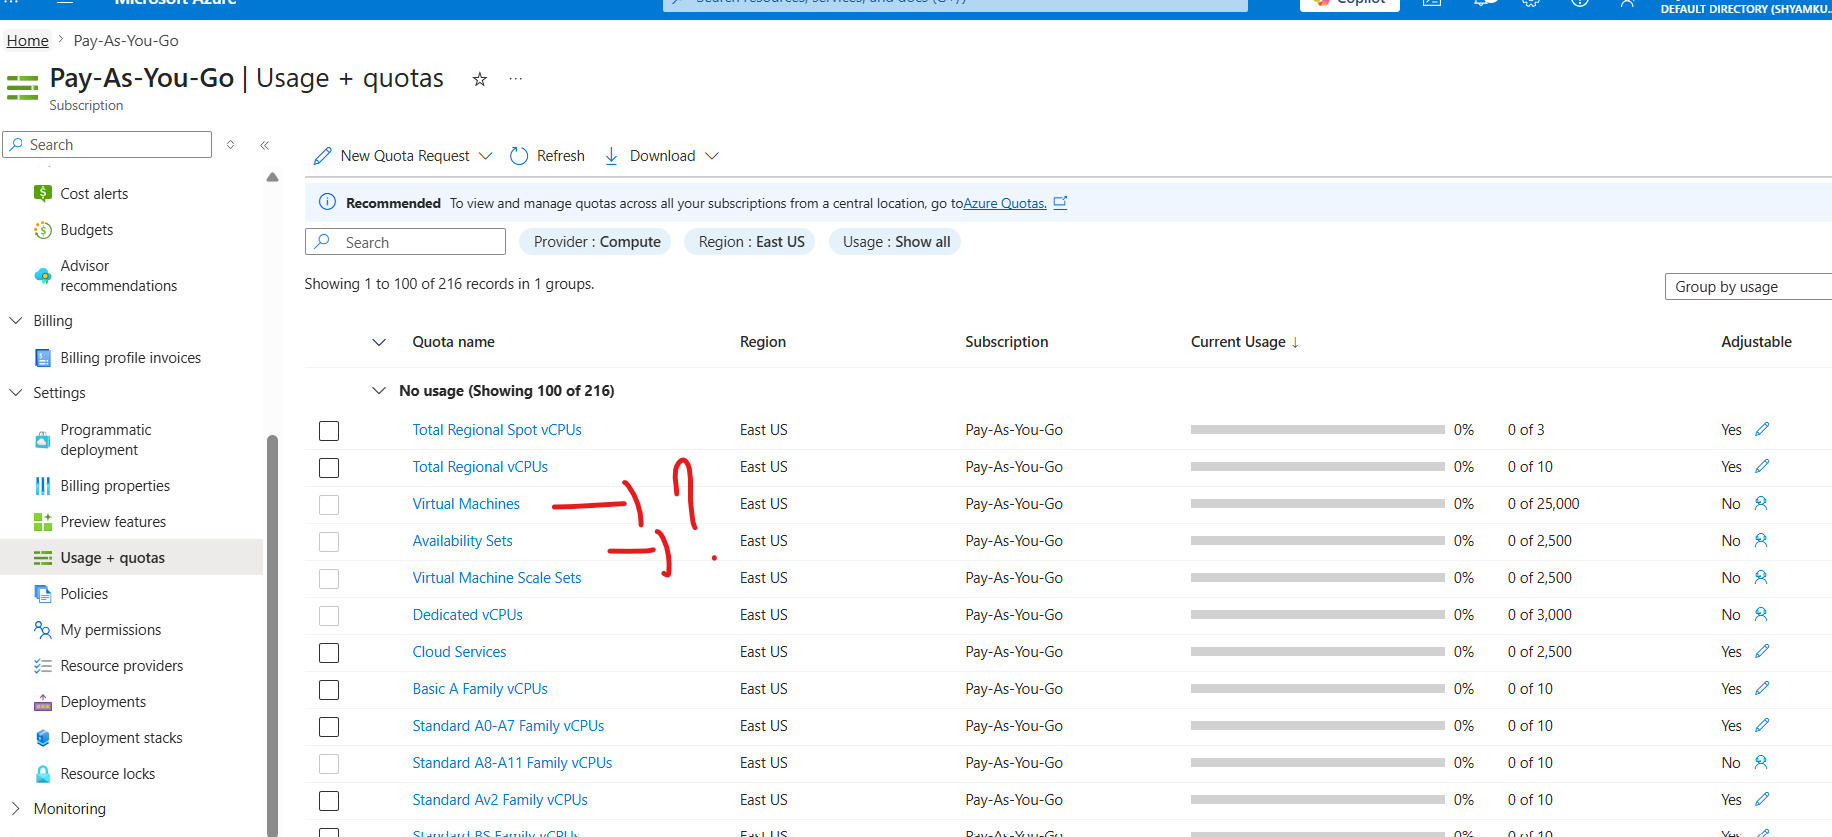This screenshot has height=837, width=1832.
Task: Check the Cloud Services row checkbox
Action: coord(329,653)
